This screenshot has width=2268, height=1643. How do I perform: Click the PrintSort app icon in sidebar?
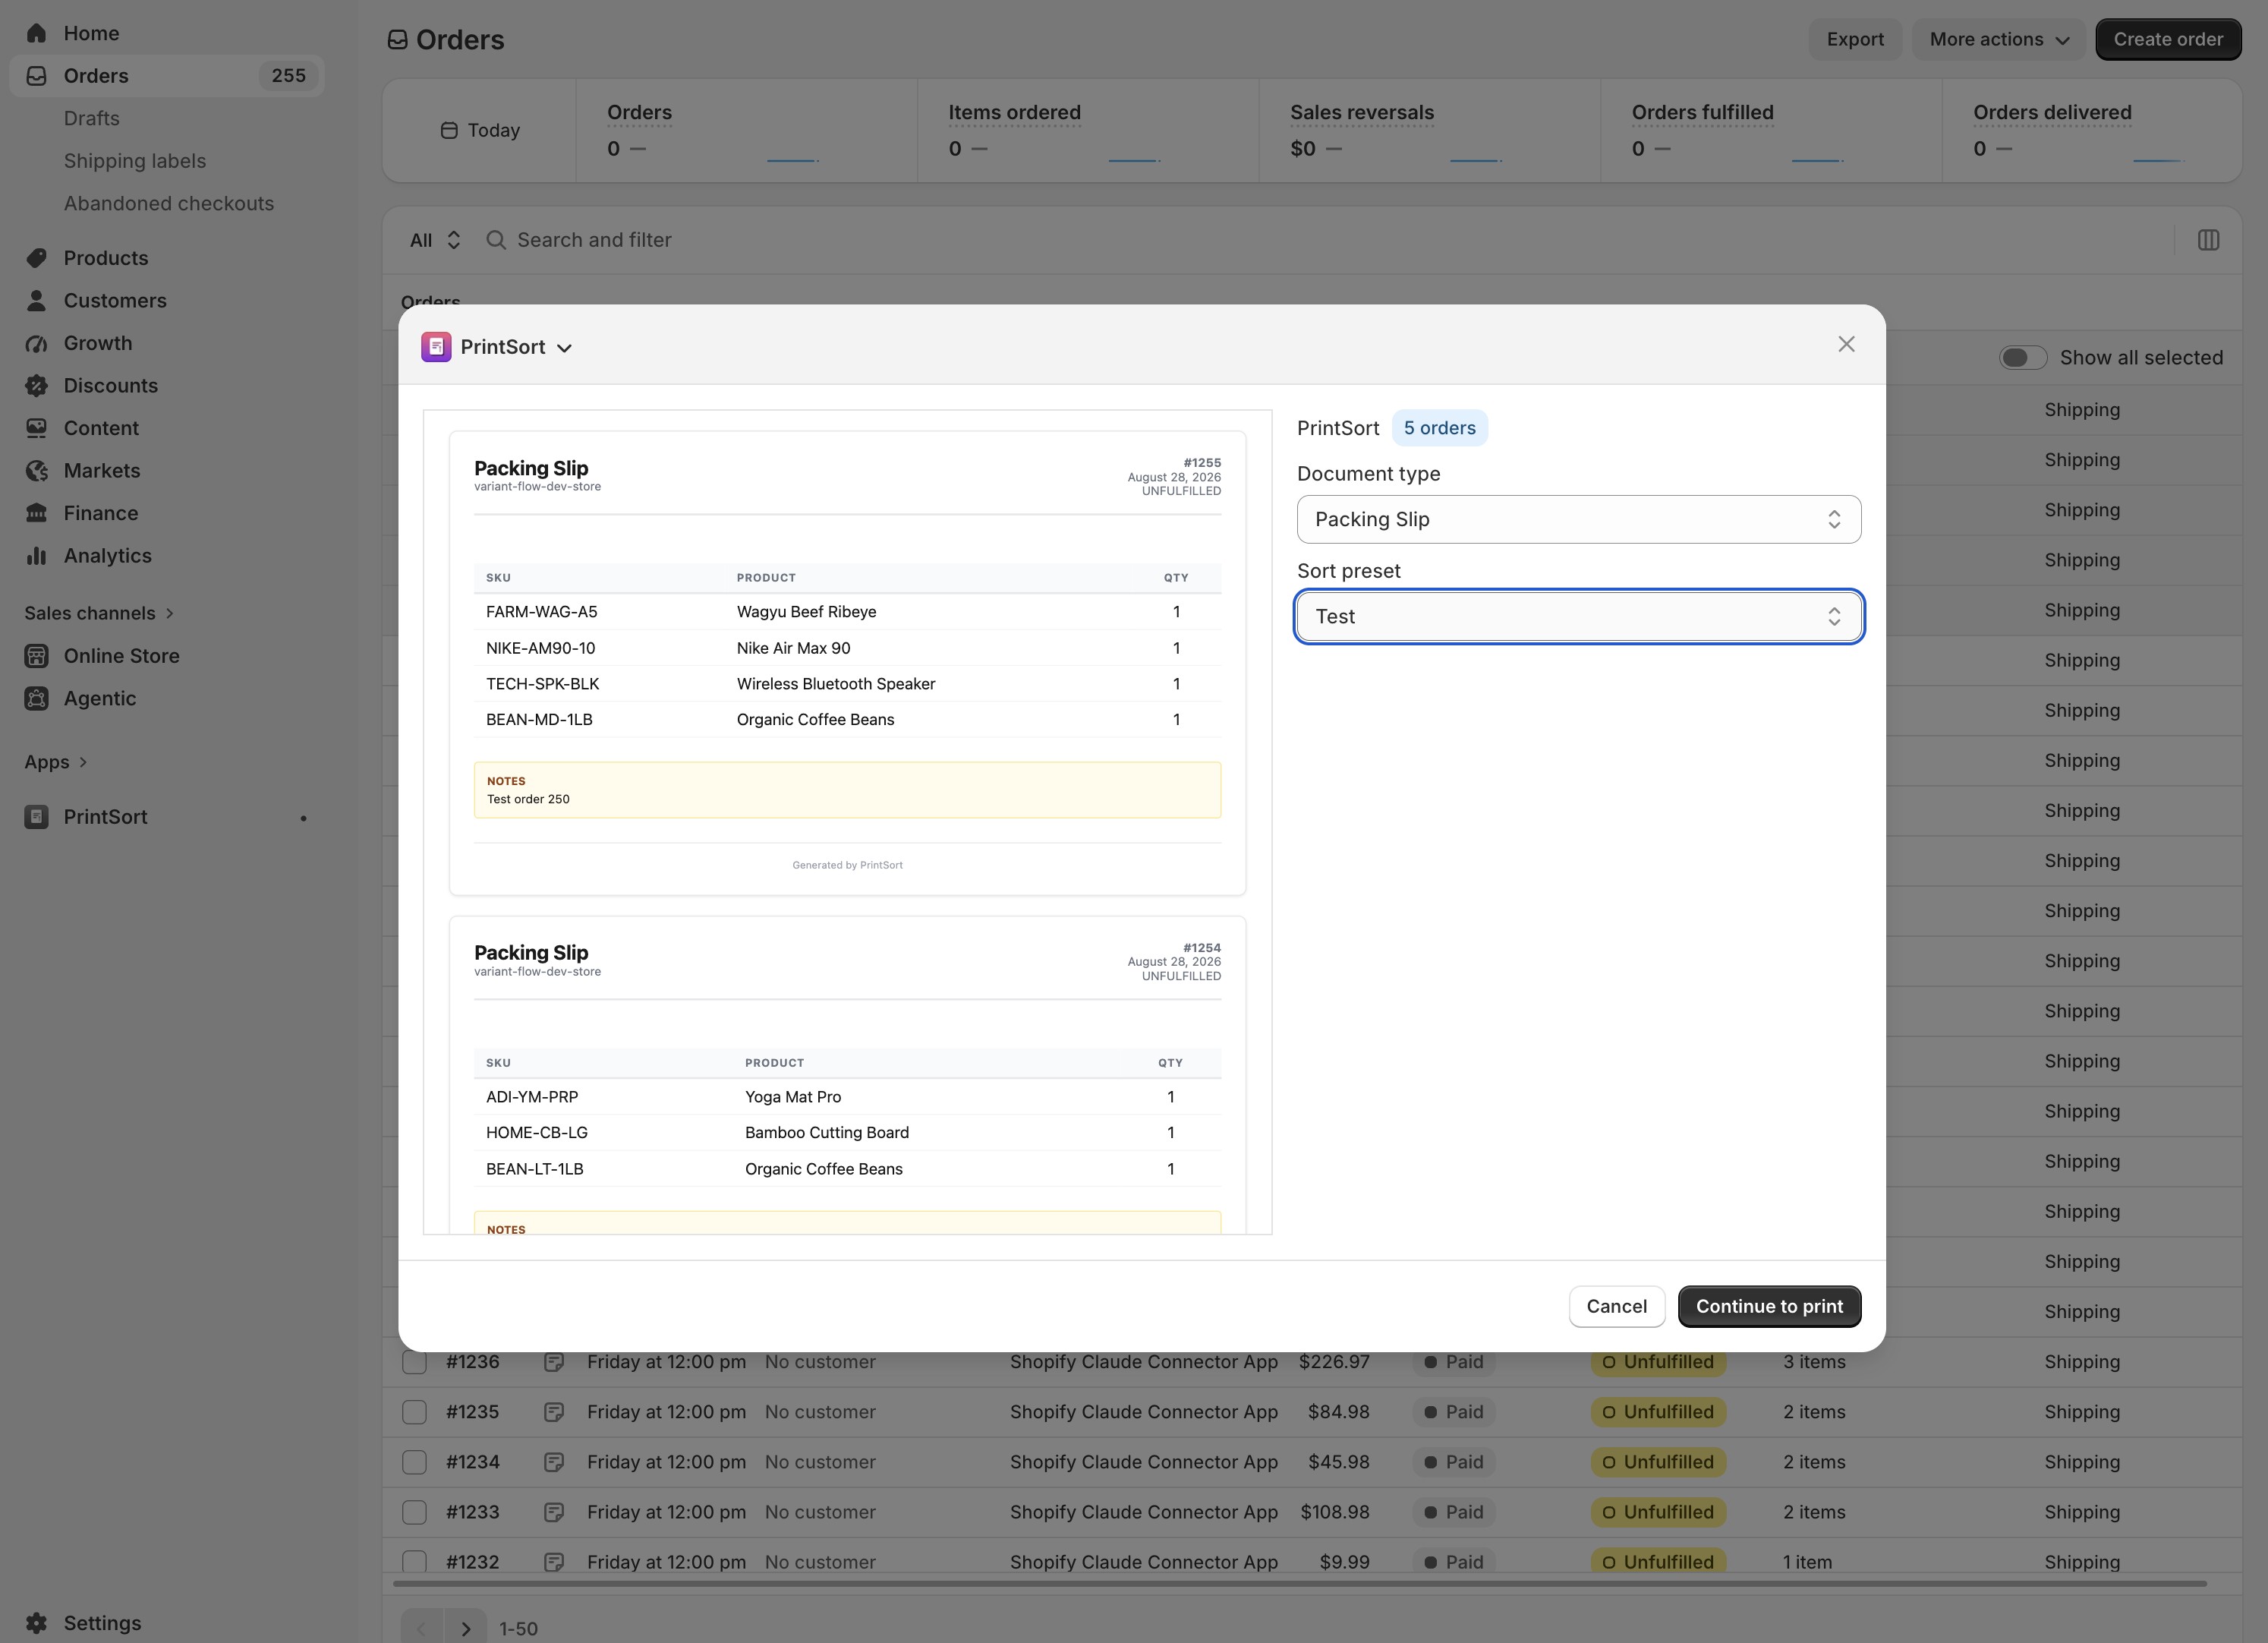click(36, 817)
